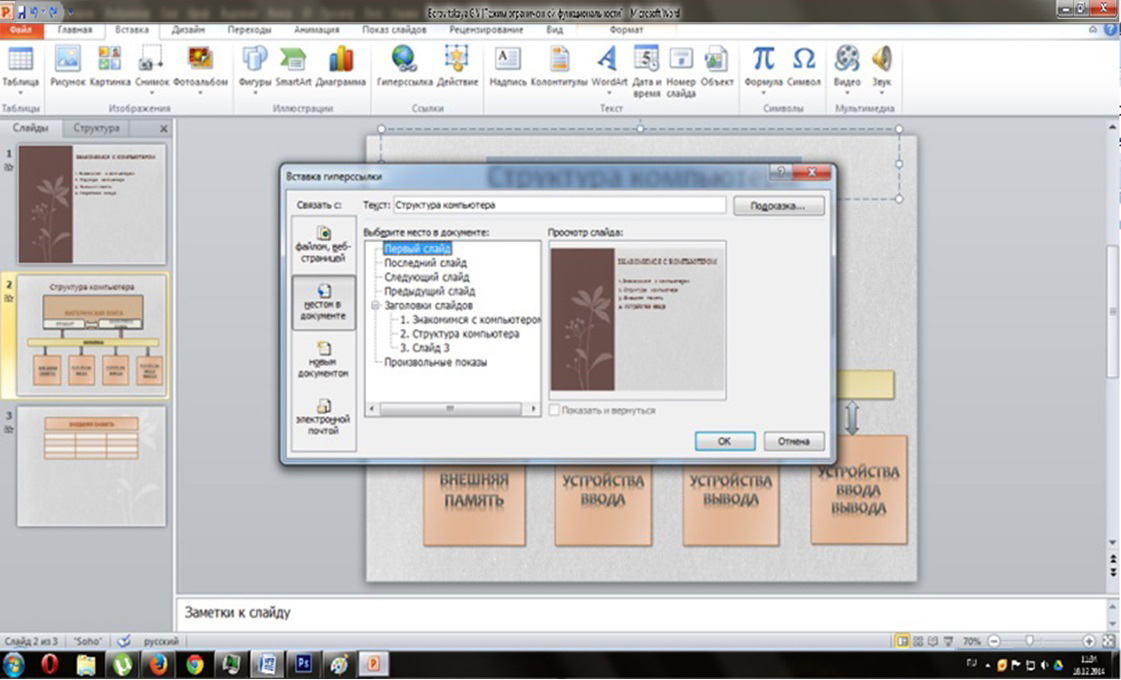1121x680 pixels.
Task: Insert a SmartArt graphic
Action: 293,62
